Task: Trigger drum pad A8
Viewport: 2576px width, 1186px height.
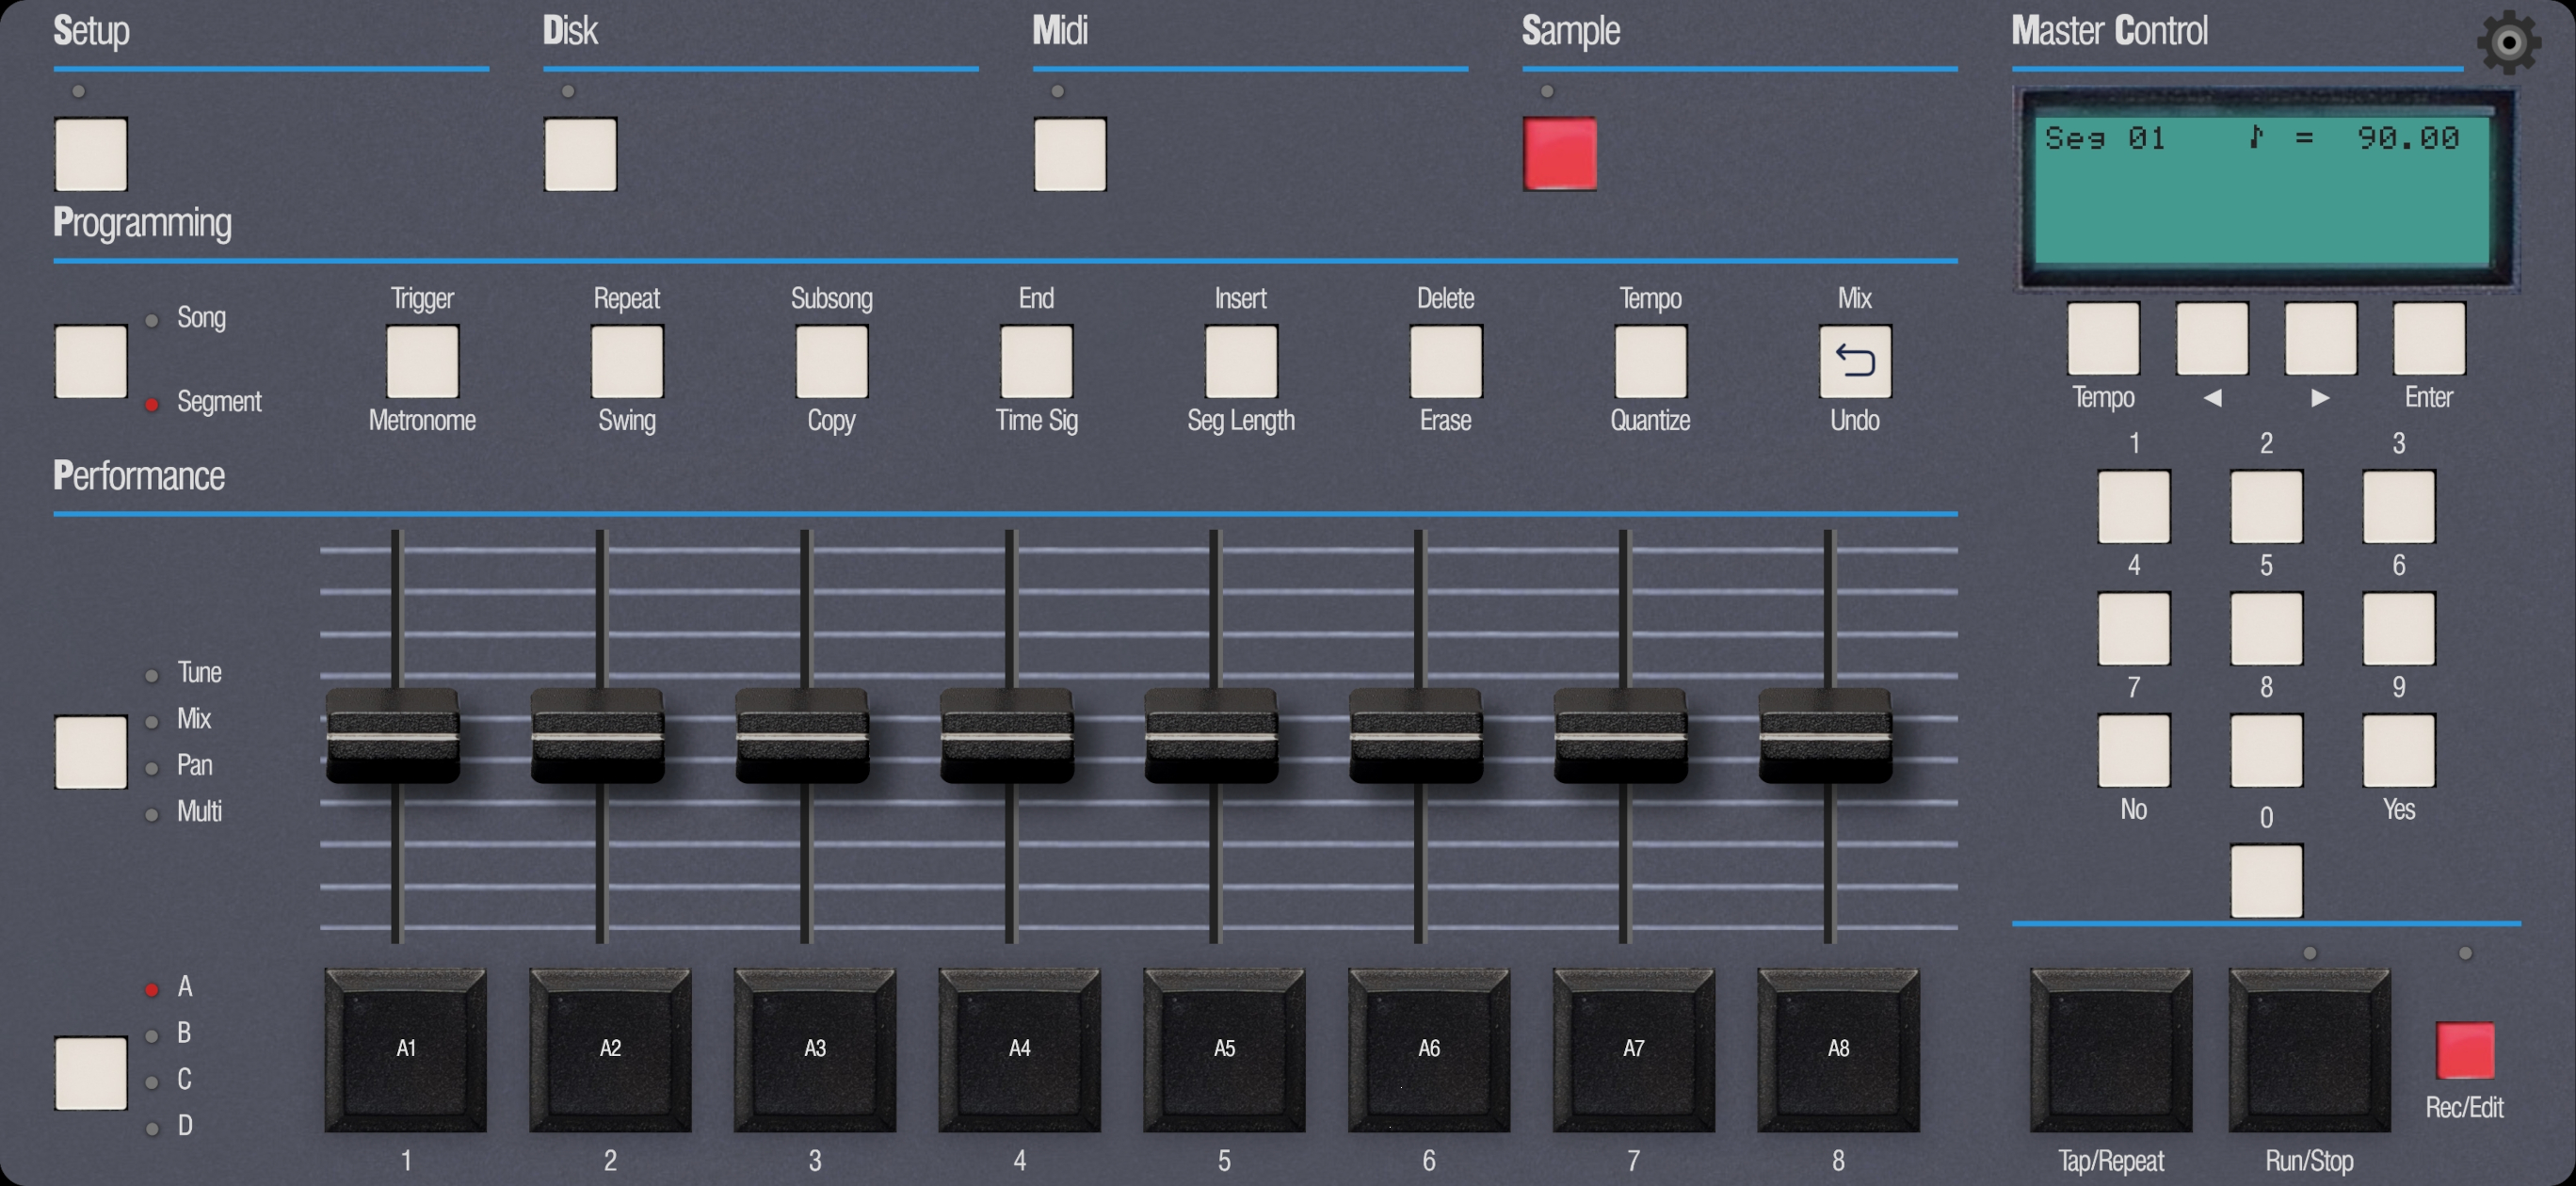Action: click(x=1838, y=1049)
